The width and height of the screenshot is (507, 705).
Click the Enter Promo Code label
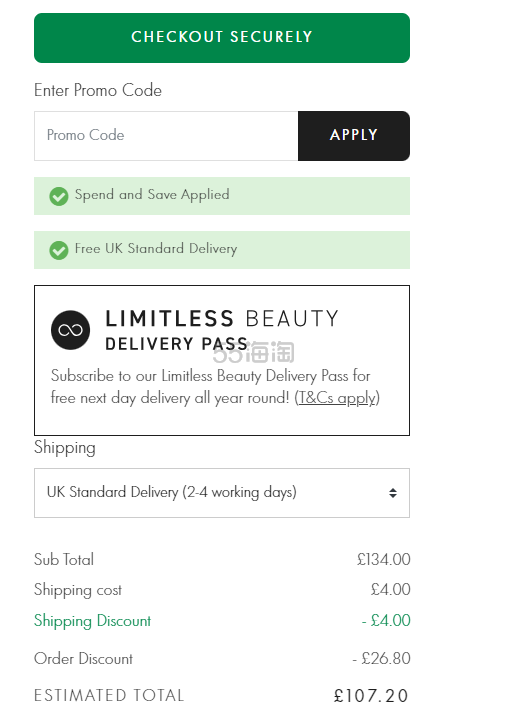pos(98,90)
